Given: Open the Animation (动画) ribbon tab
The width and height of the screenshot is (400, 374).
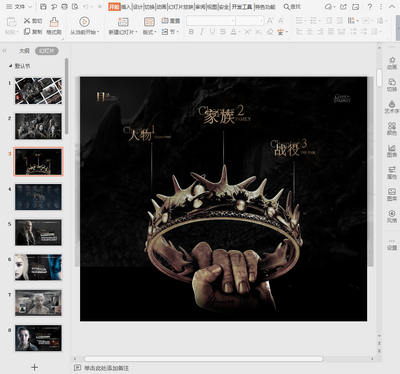Looking at the screenshot, I should point(161,7).
